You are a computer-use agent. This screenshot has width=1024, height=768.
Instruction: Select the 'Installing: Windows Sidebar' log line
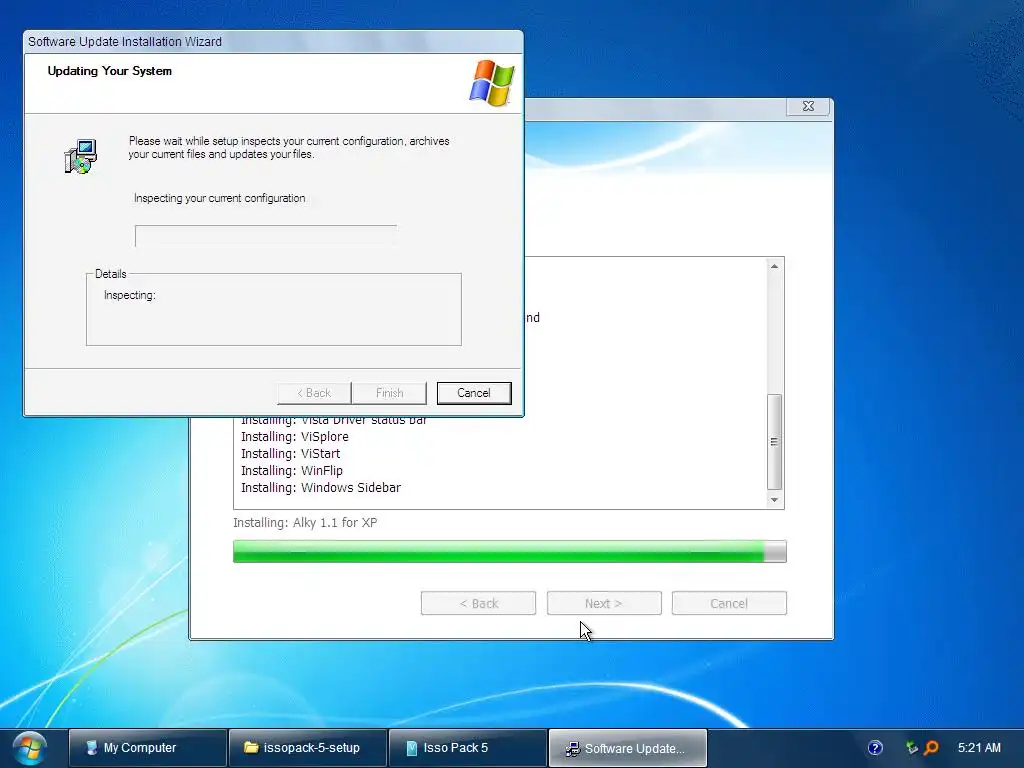pos(321,488)
